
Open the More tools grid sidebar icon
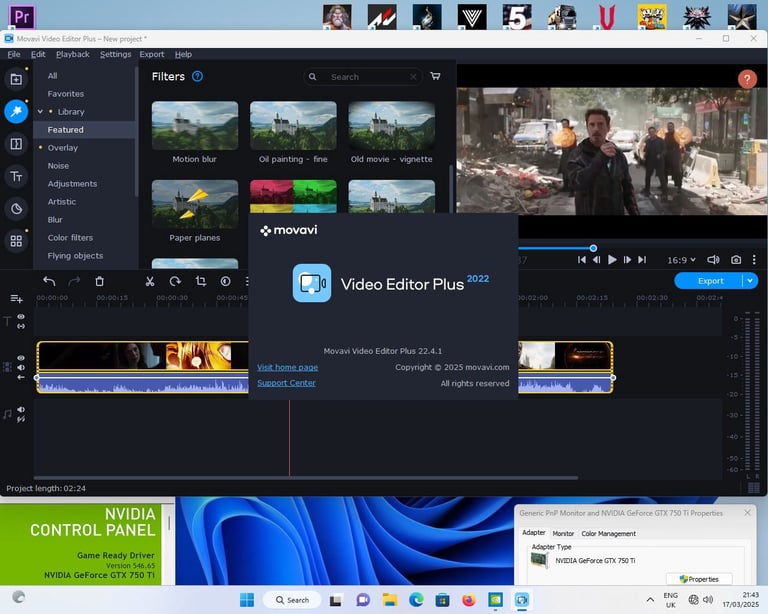pyautogui.click(x=16, y=241)
